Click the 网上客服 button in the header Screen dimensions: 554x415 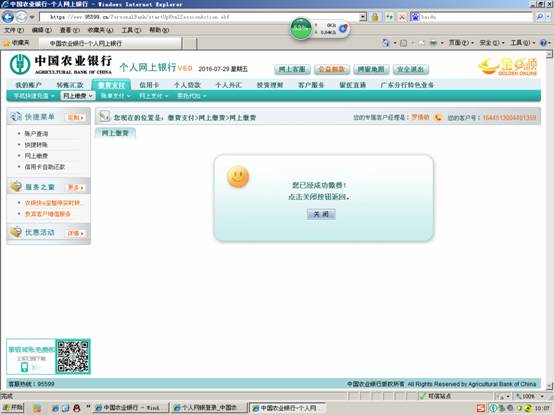[x=292, y=69]
